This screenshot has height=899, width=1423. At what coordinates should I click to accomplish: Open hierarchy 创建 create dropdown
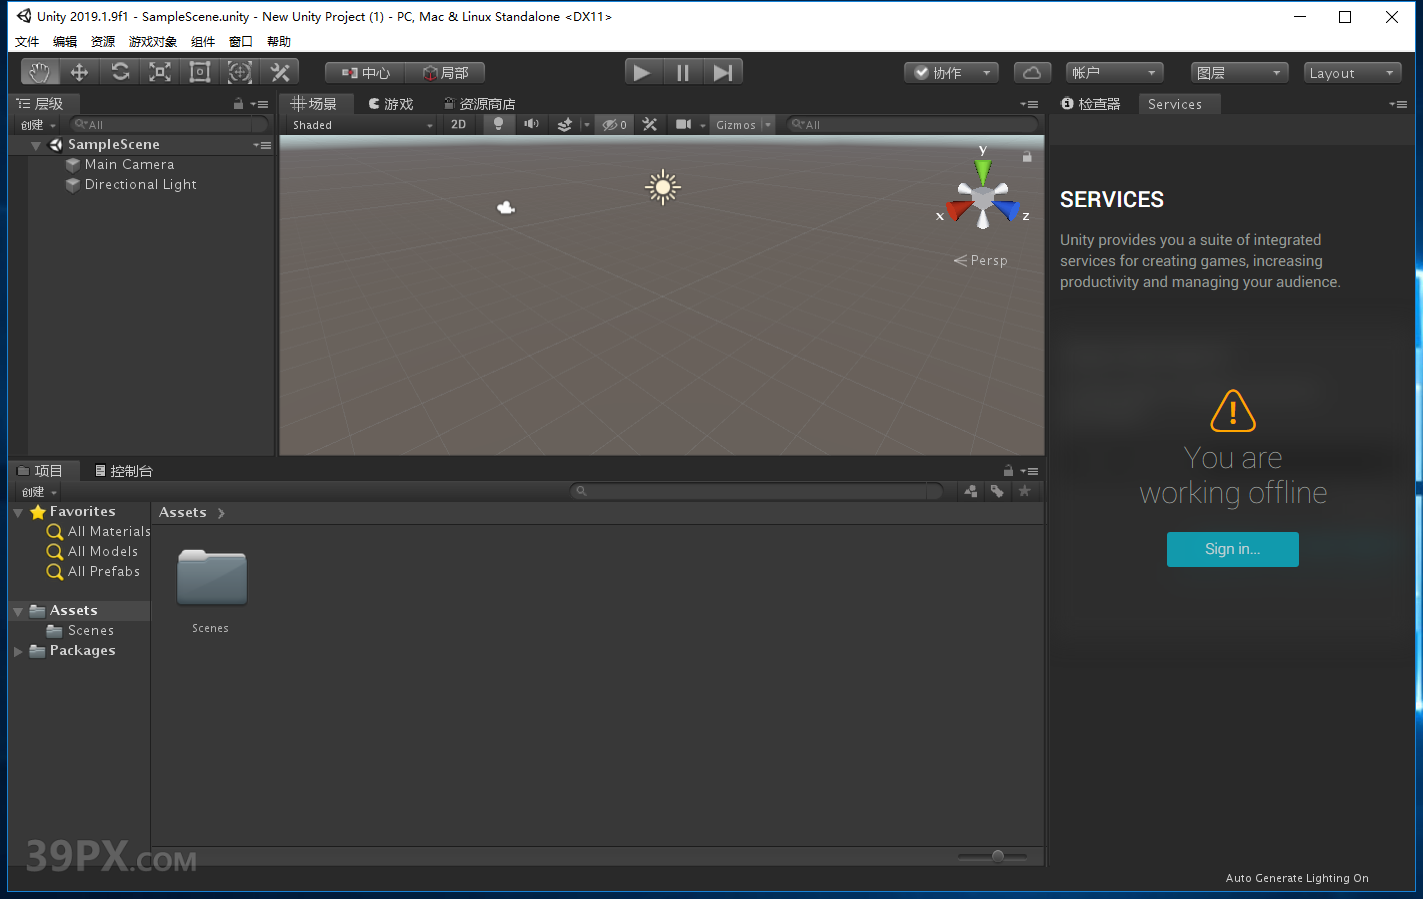click(38, 125)
